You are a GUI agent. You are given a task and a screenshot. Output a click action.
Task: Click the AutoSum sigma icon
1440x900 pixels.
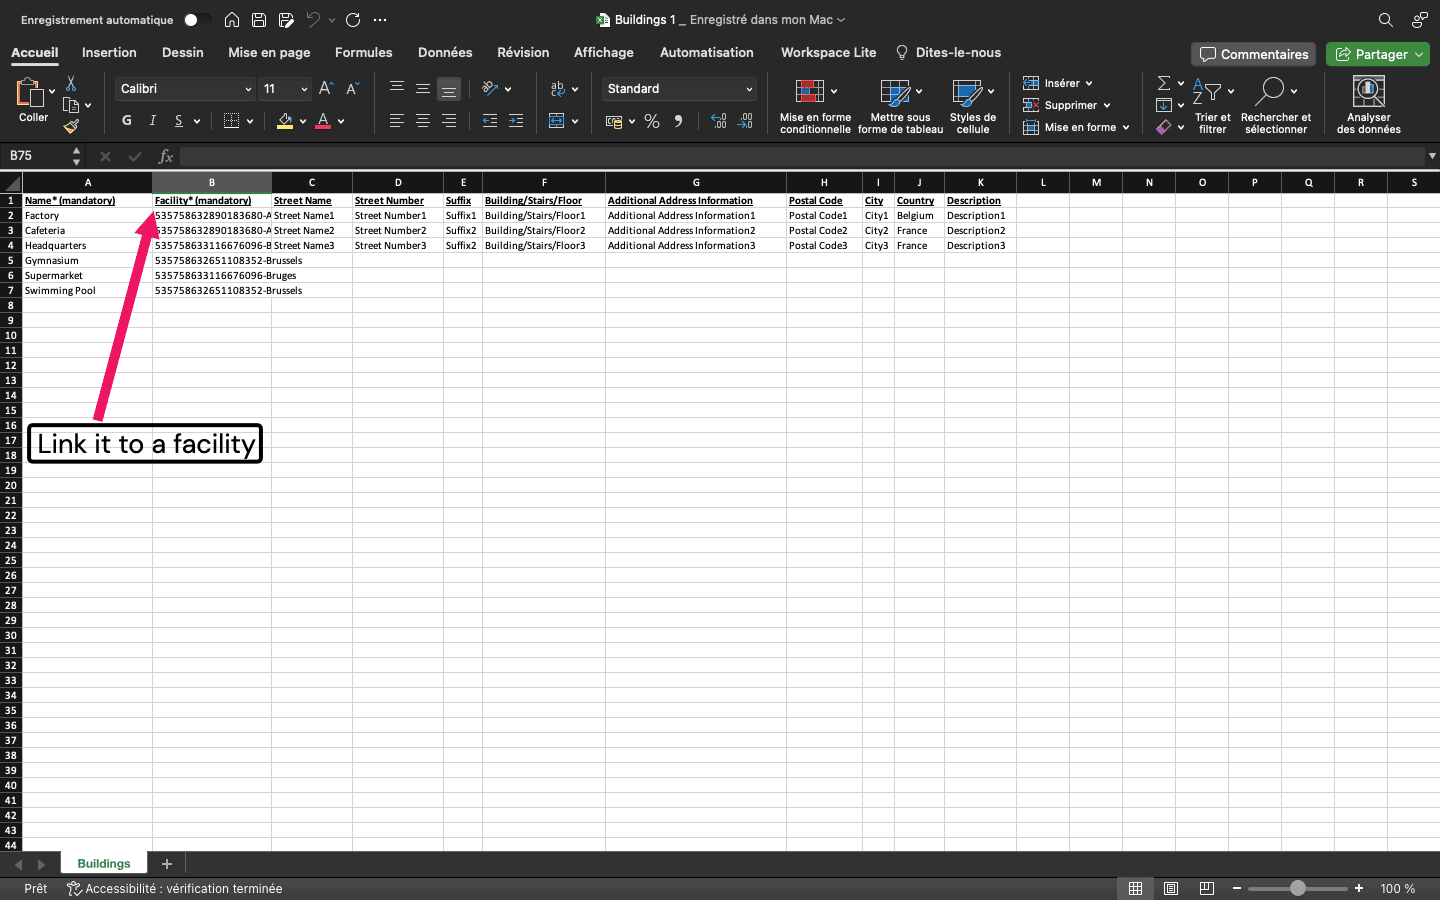[1164, 83]
